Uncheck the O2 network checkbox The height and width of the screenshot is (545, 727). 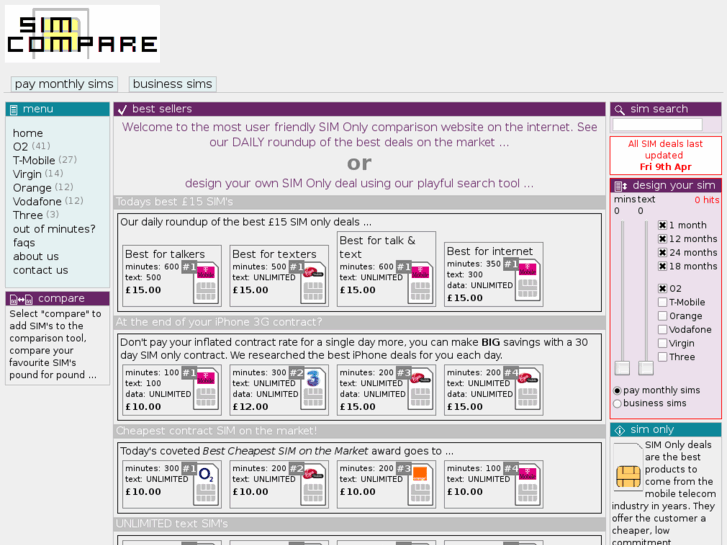(662, 289)
